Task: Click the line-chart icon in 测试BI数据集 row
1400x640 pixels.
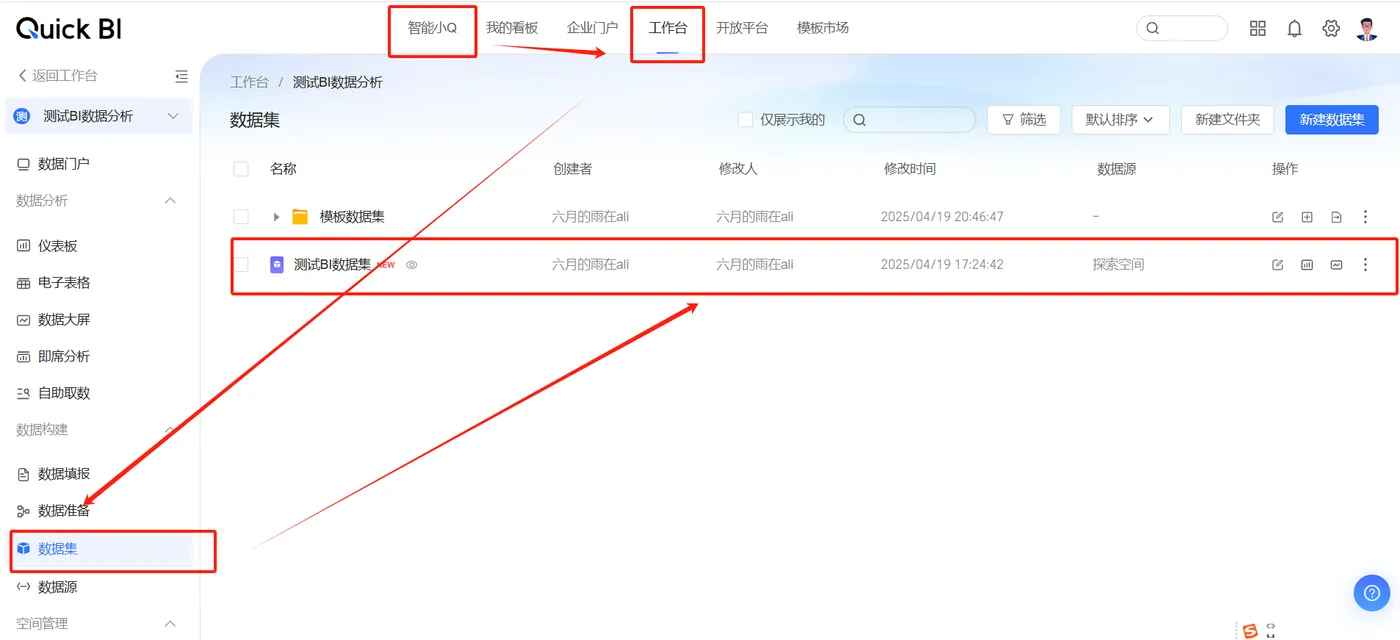Action: point(1336,265)
